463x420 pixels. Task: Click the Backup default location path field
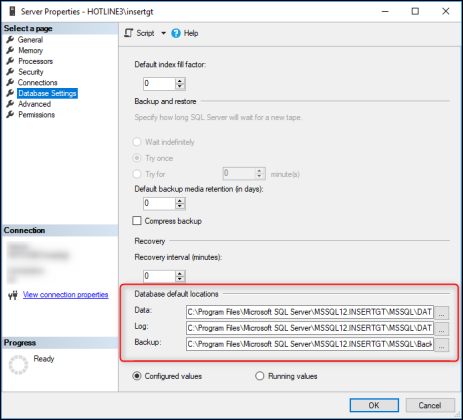[310, 344]
